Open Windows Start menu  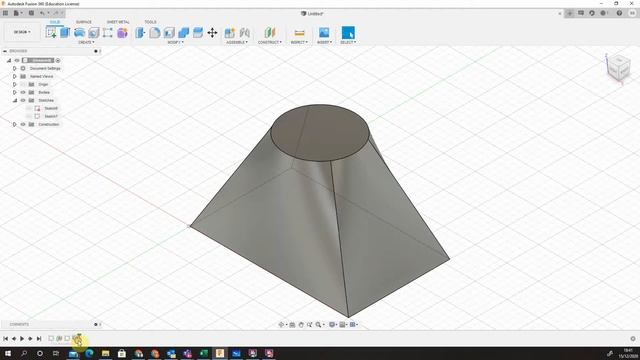[7, 353]
